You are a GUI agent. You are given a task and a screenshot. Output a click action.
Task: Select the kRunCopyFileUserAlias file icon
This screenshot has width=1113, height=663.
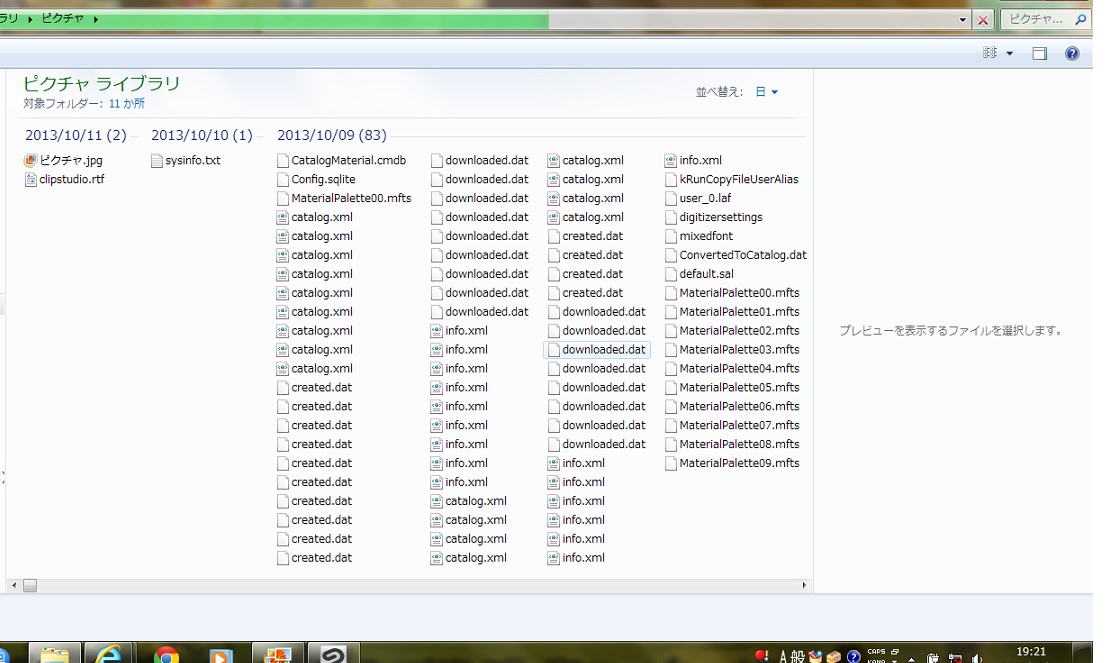tap(671, 180)
